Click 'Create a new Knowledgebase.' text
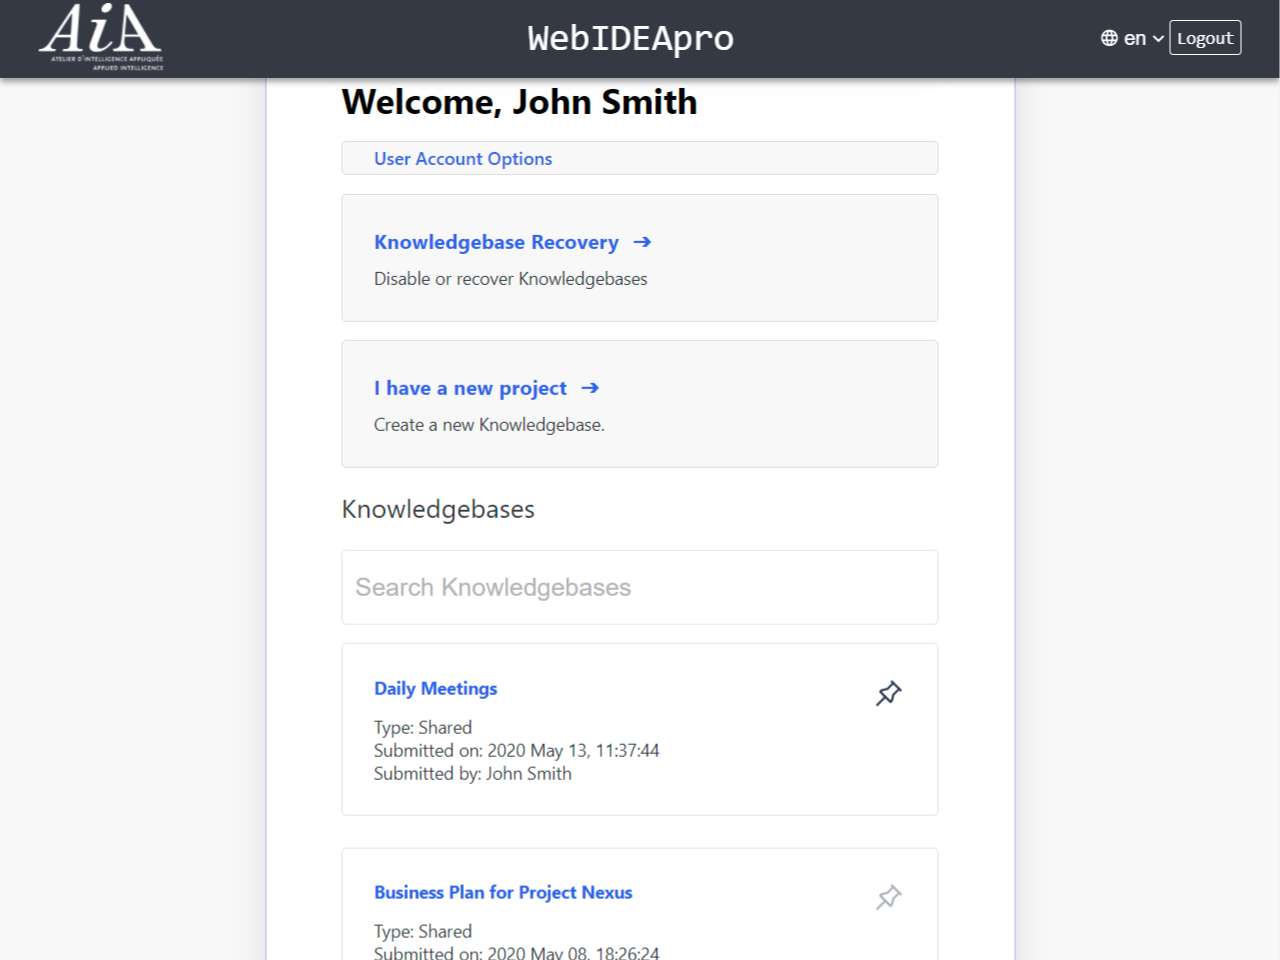This screenshot has height=960, width=1280. [x=489, y=425]
